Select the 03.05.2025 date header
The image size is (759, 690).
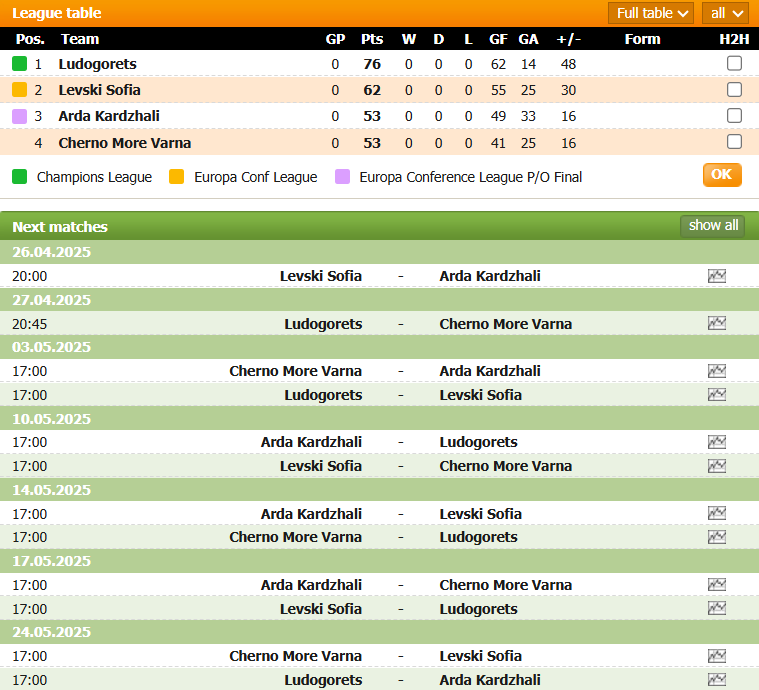380,347
